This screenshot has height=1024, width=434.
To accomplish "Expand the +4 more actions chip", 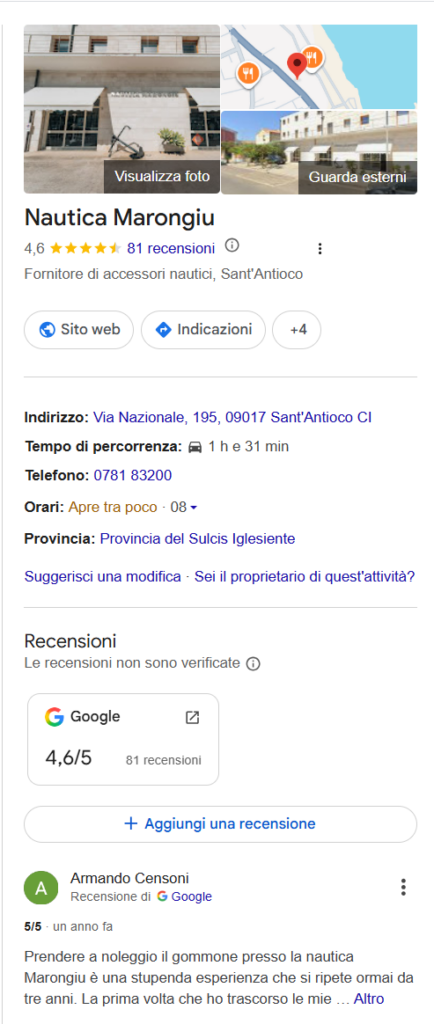I will click(x=297, y=330).
